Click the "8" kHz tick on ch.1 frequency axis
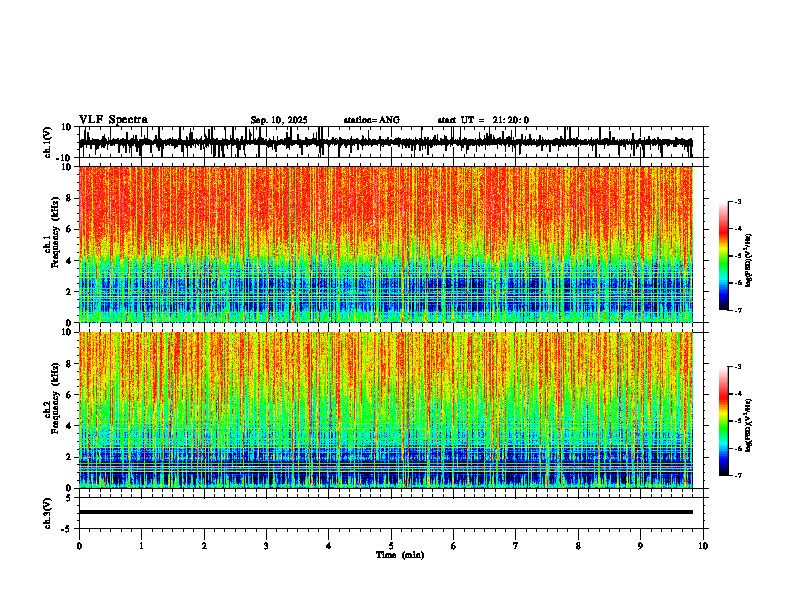Image resolution: width=792 pixels, height=612 pixels. (70, 198)
